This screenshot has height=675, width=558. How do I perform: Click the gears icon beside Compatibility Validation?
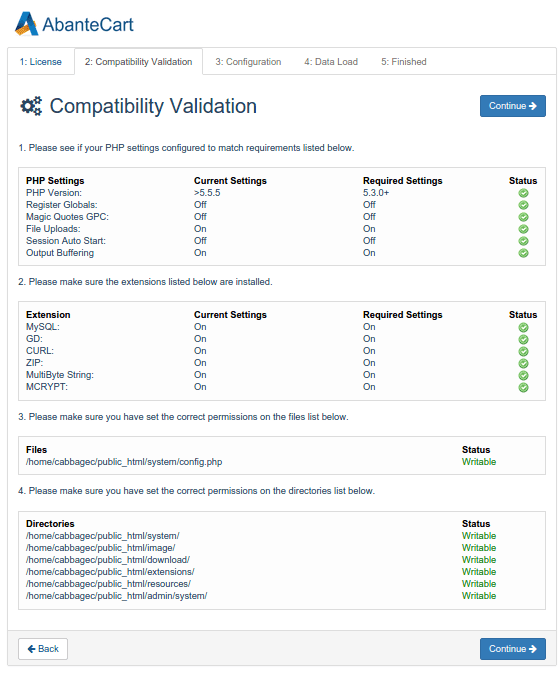(x=31, y=106)
